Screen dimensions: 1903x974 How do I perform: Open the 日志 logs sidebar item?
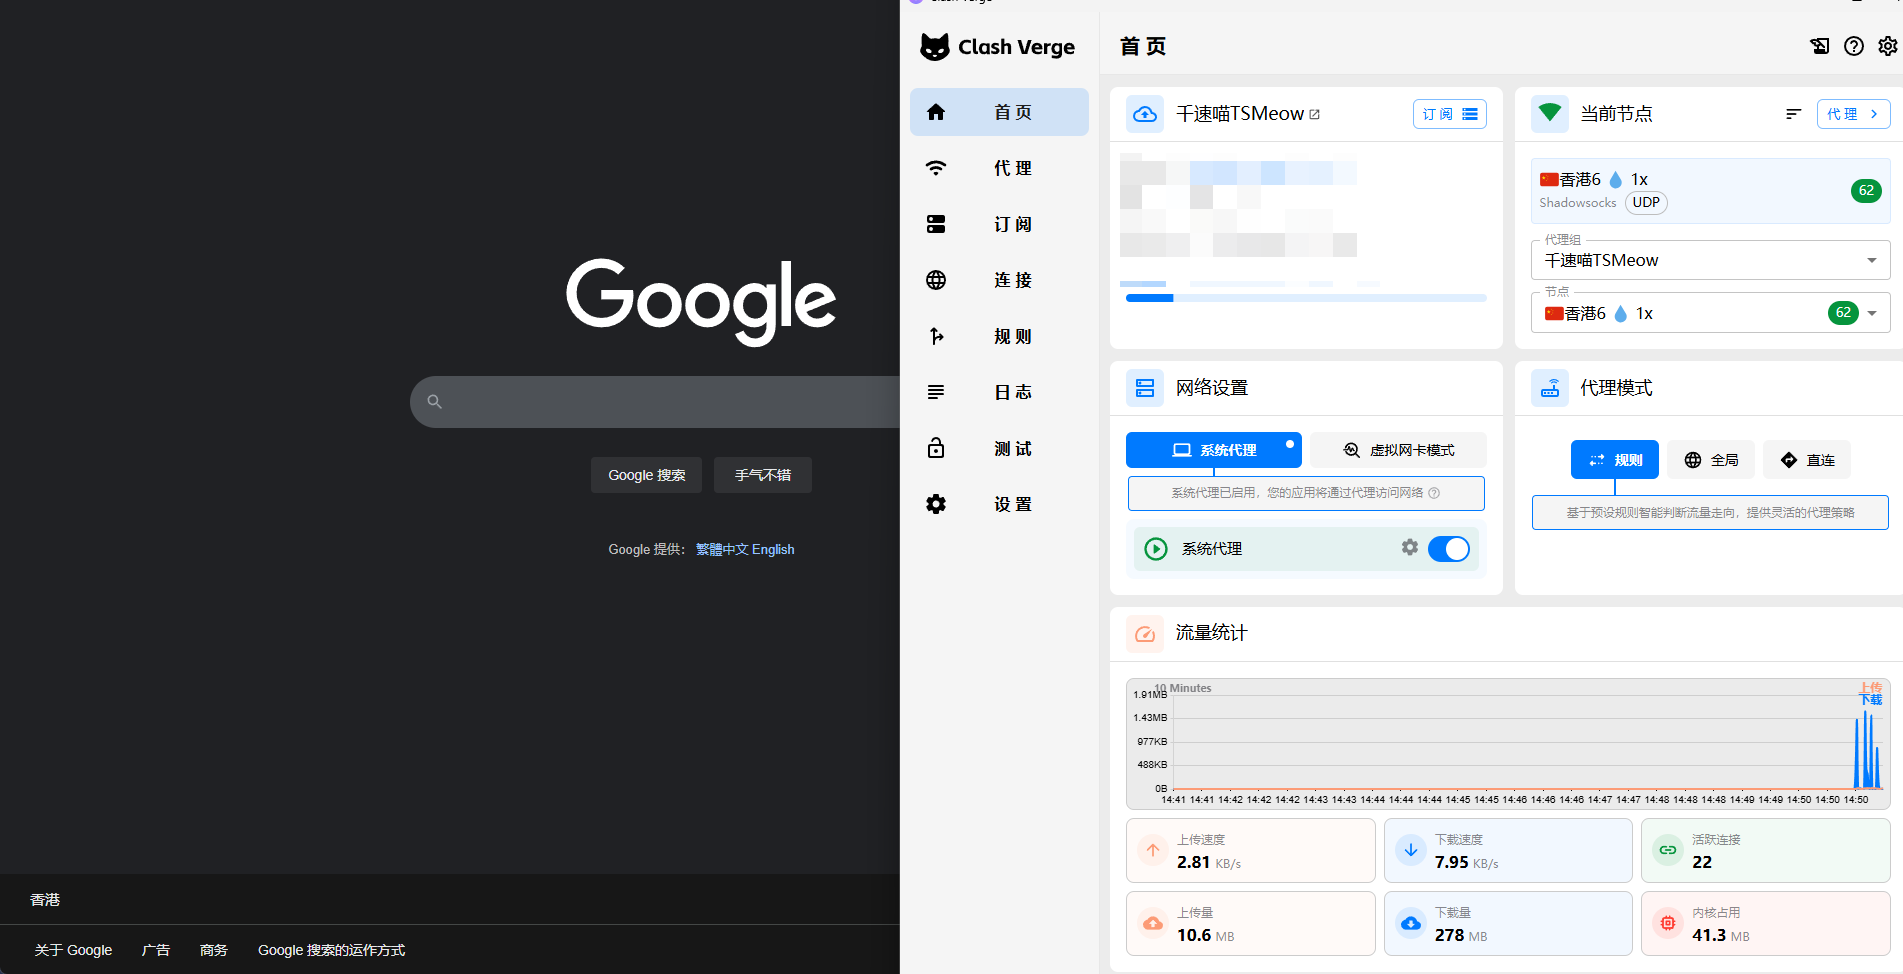[999, 392]
